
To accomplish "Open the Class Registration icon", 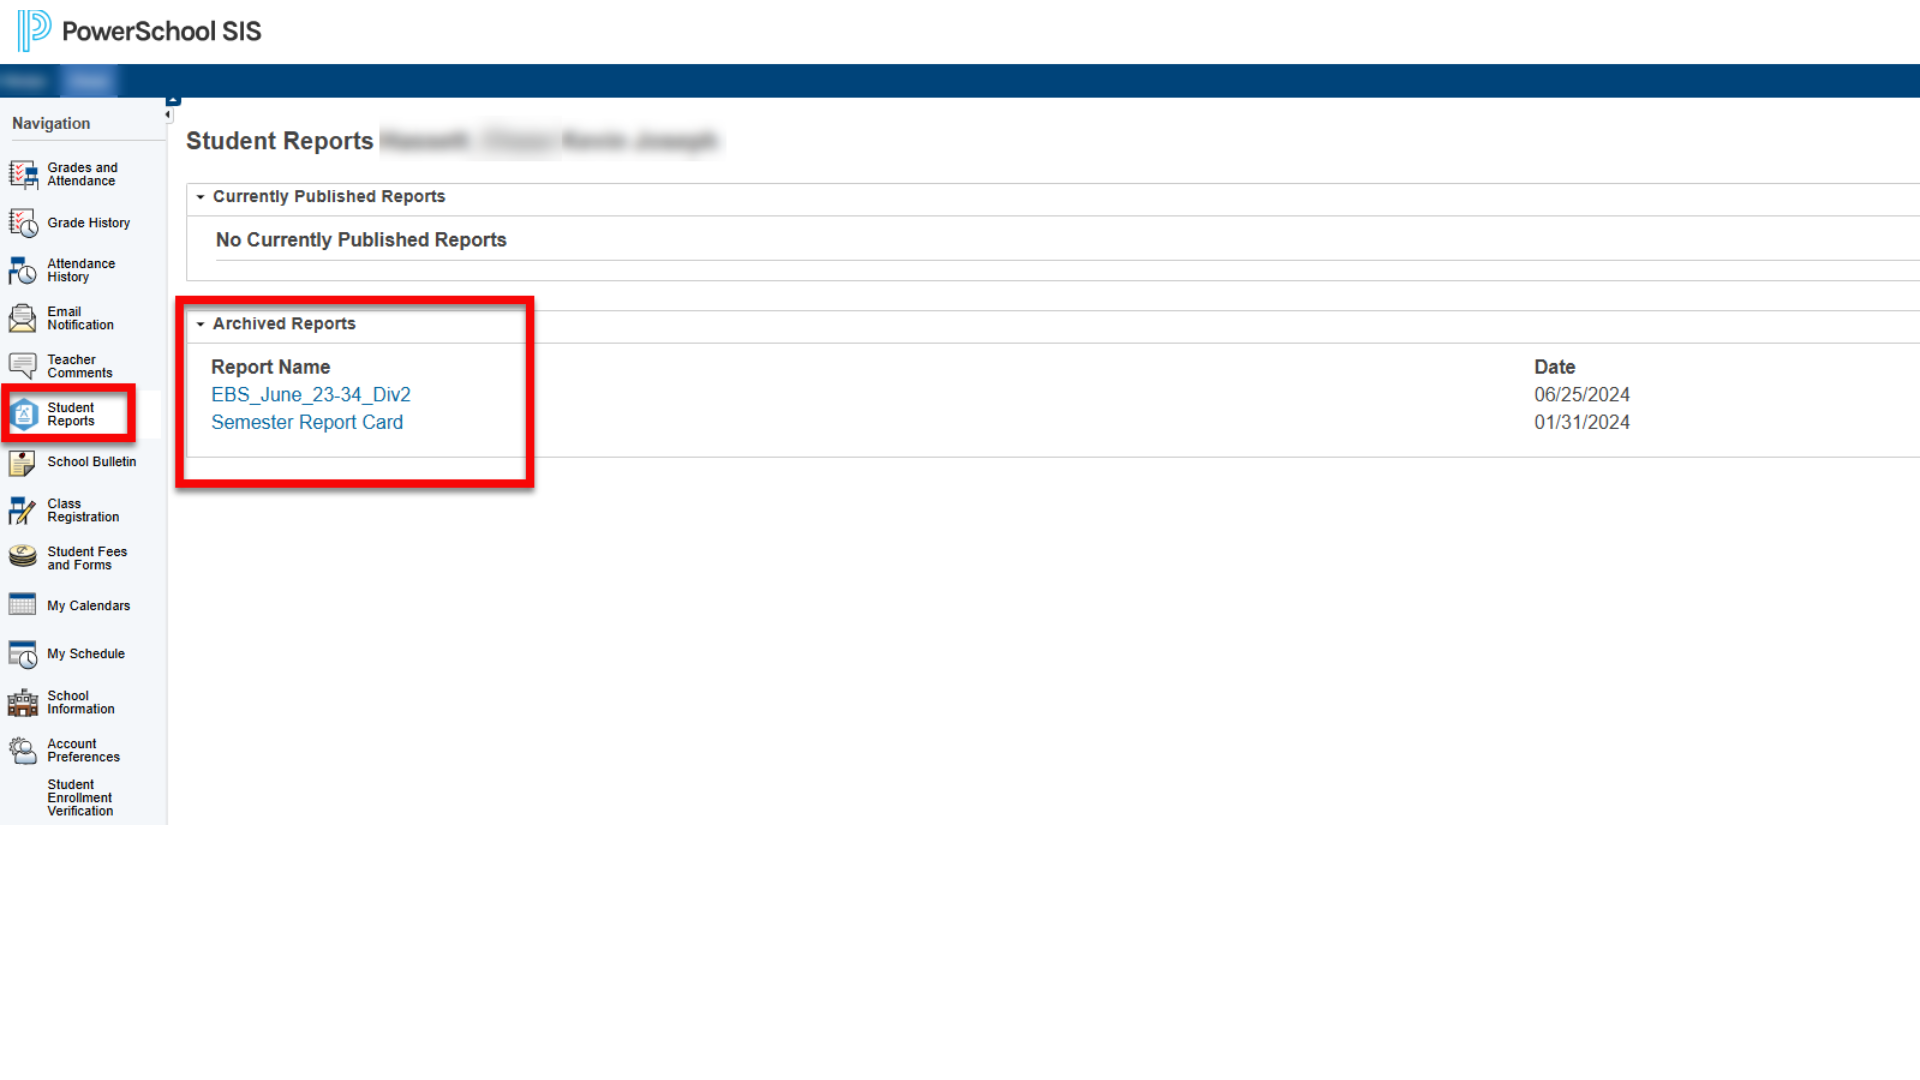I will coord(23,510).
